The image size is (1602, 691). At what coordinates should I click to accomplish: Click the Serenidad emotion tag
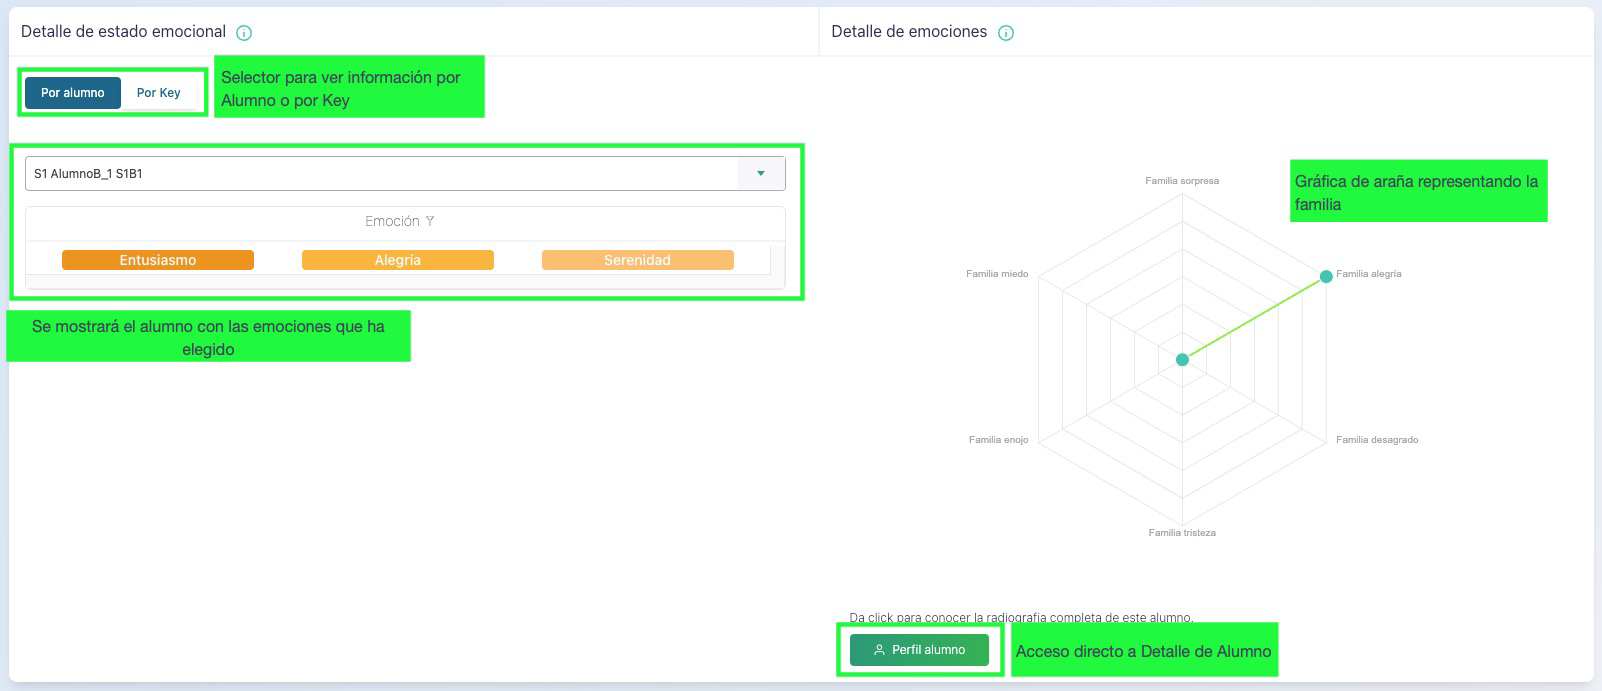pos(637,260)
